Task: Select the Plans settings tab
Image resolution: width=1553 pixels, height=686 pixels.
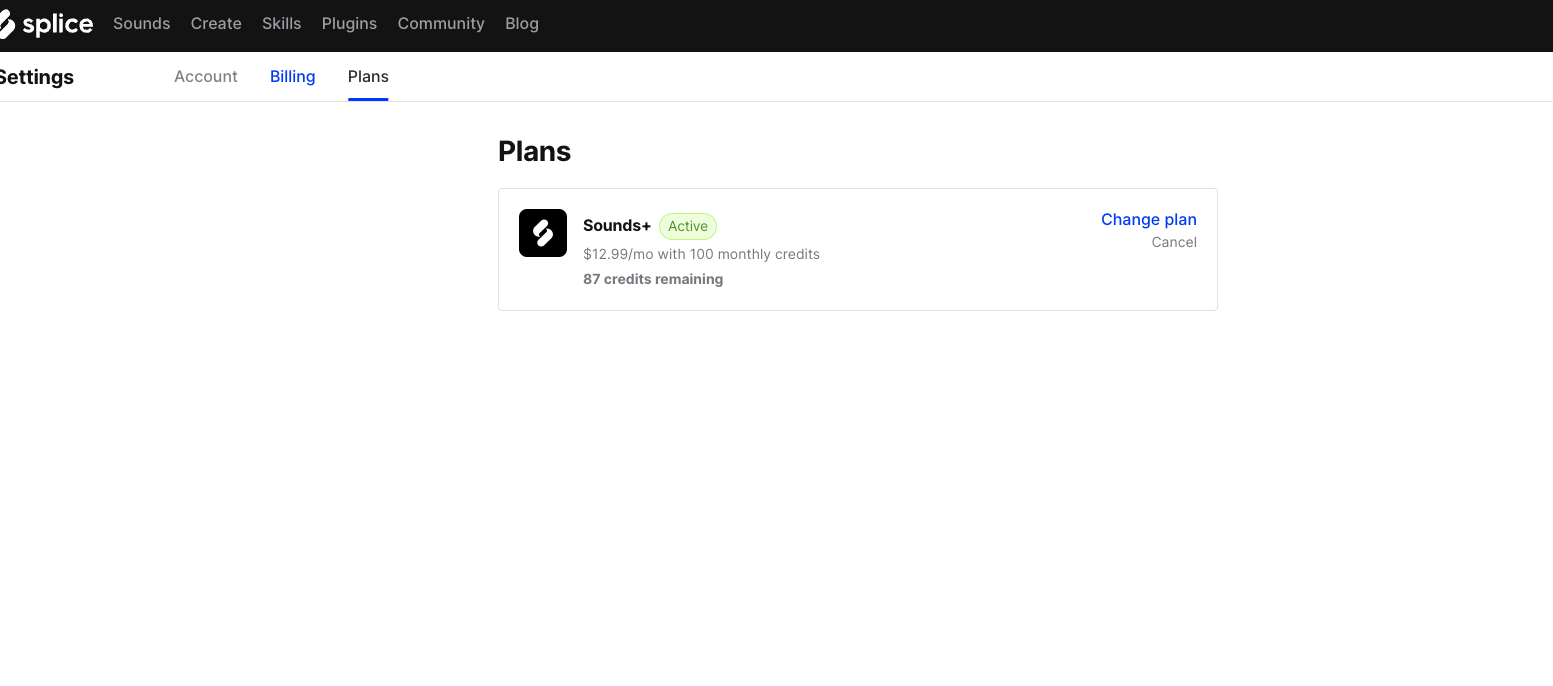Action: [368, 76]
